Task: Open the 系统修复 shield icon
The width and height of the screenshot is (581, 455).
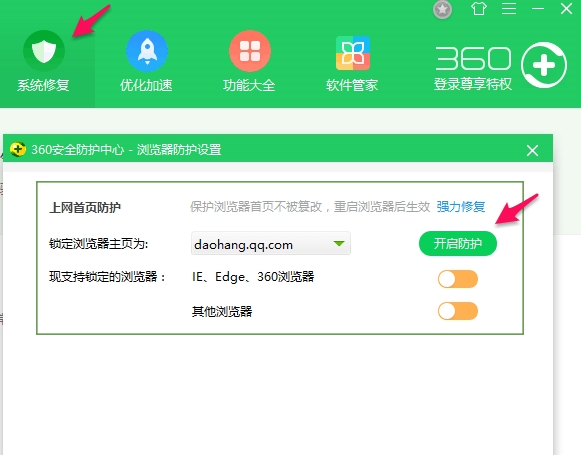Action: (x=44, y=51)
